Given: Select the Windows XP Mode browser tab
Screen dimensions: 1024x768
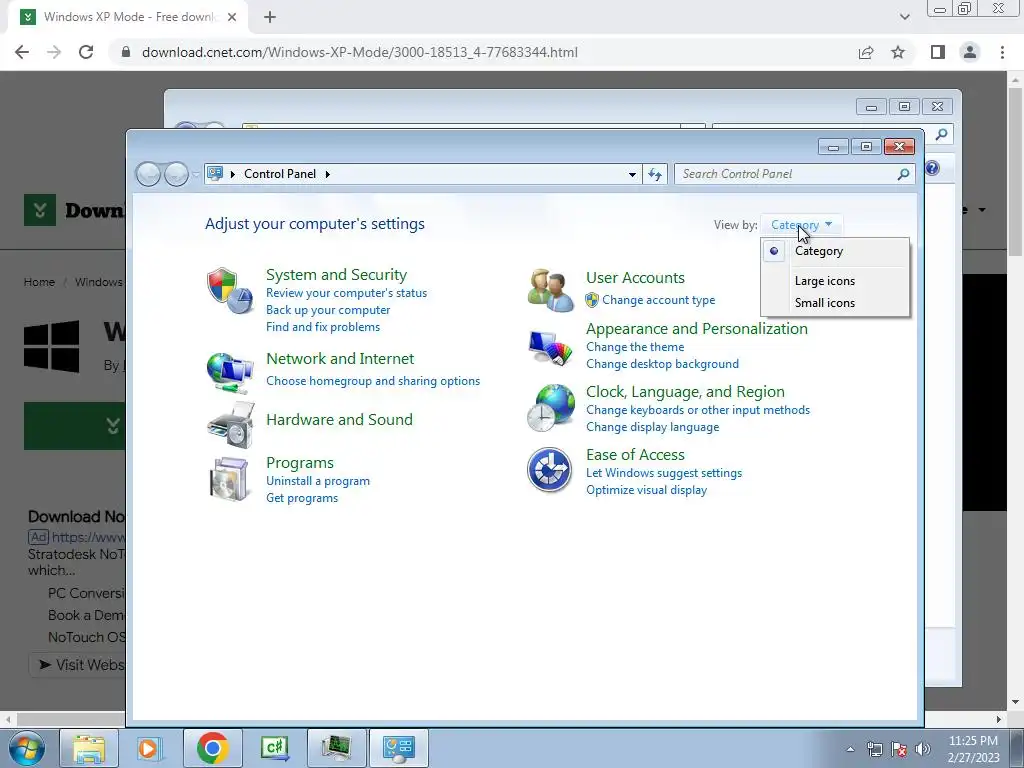Looking at the screenshot, I should [128, 17].
